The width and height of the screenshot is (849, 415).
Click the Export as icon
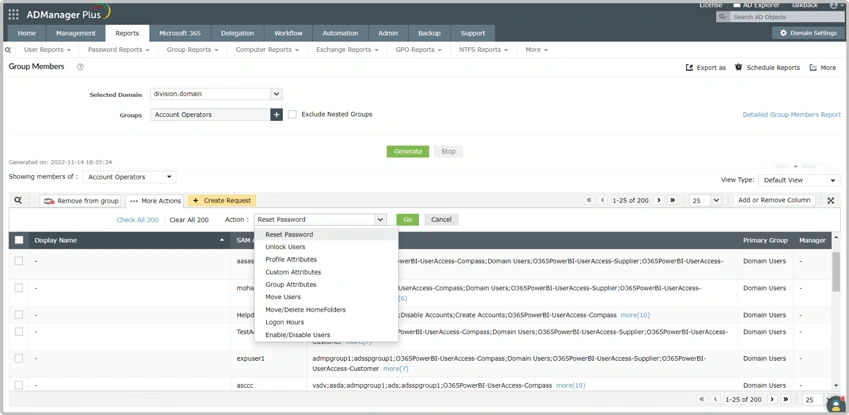click(689, 68)
